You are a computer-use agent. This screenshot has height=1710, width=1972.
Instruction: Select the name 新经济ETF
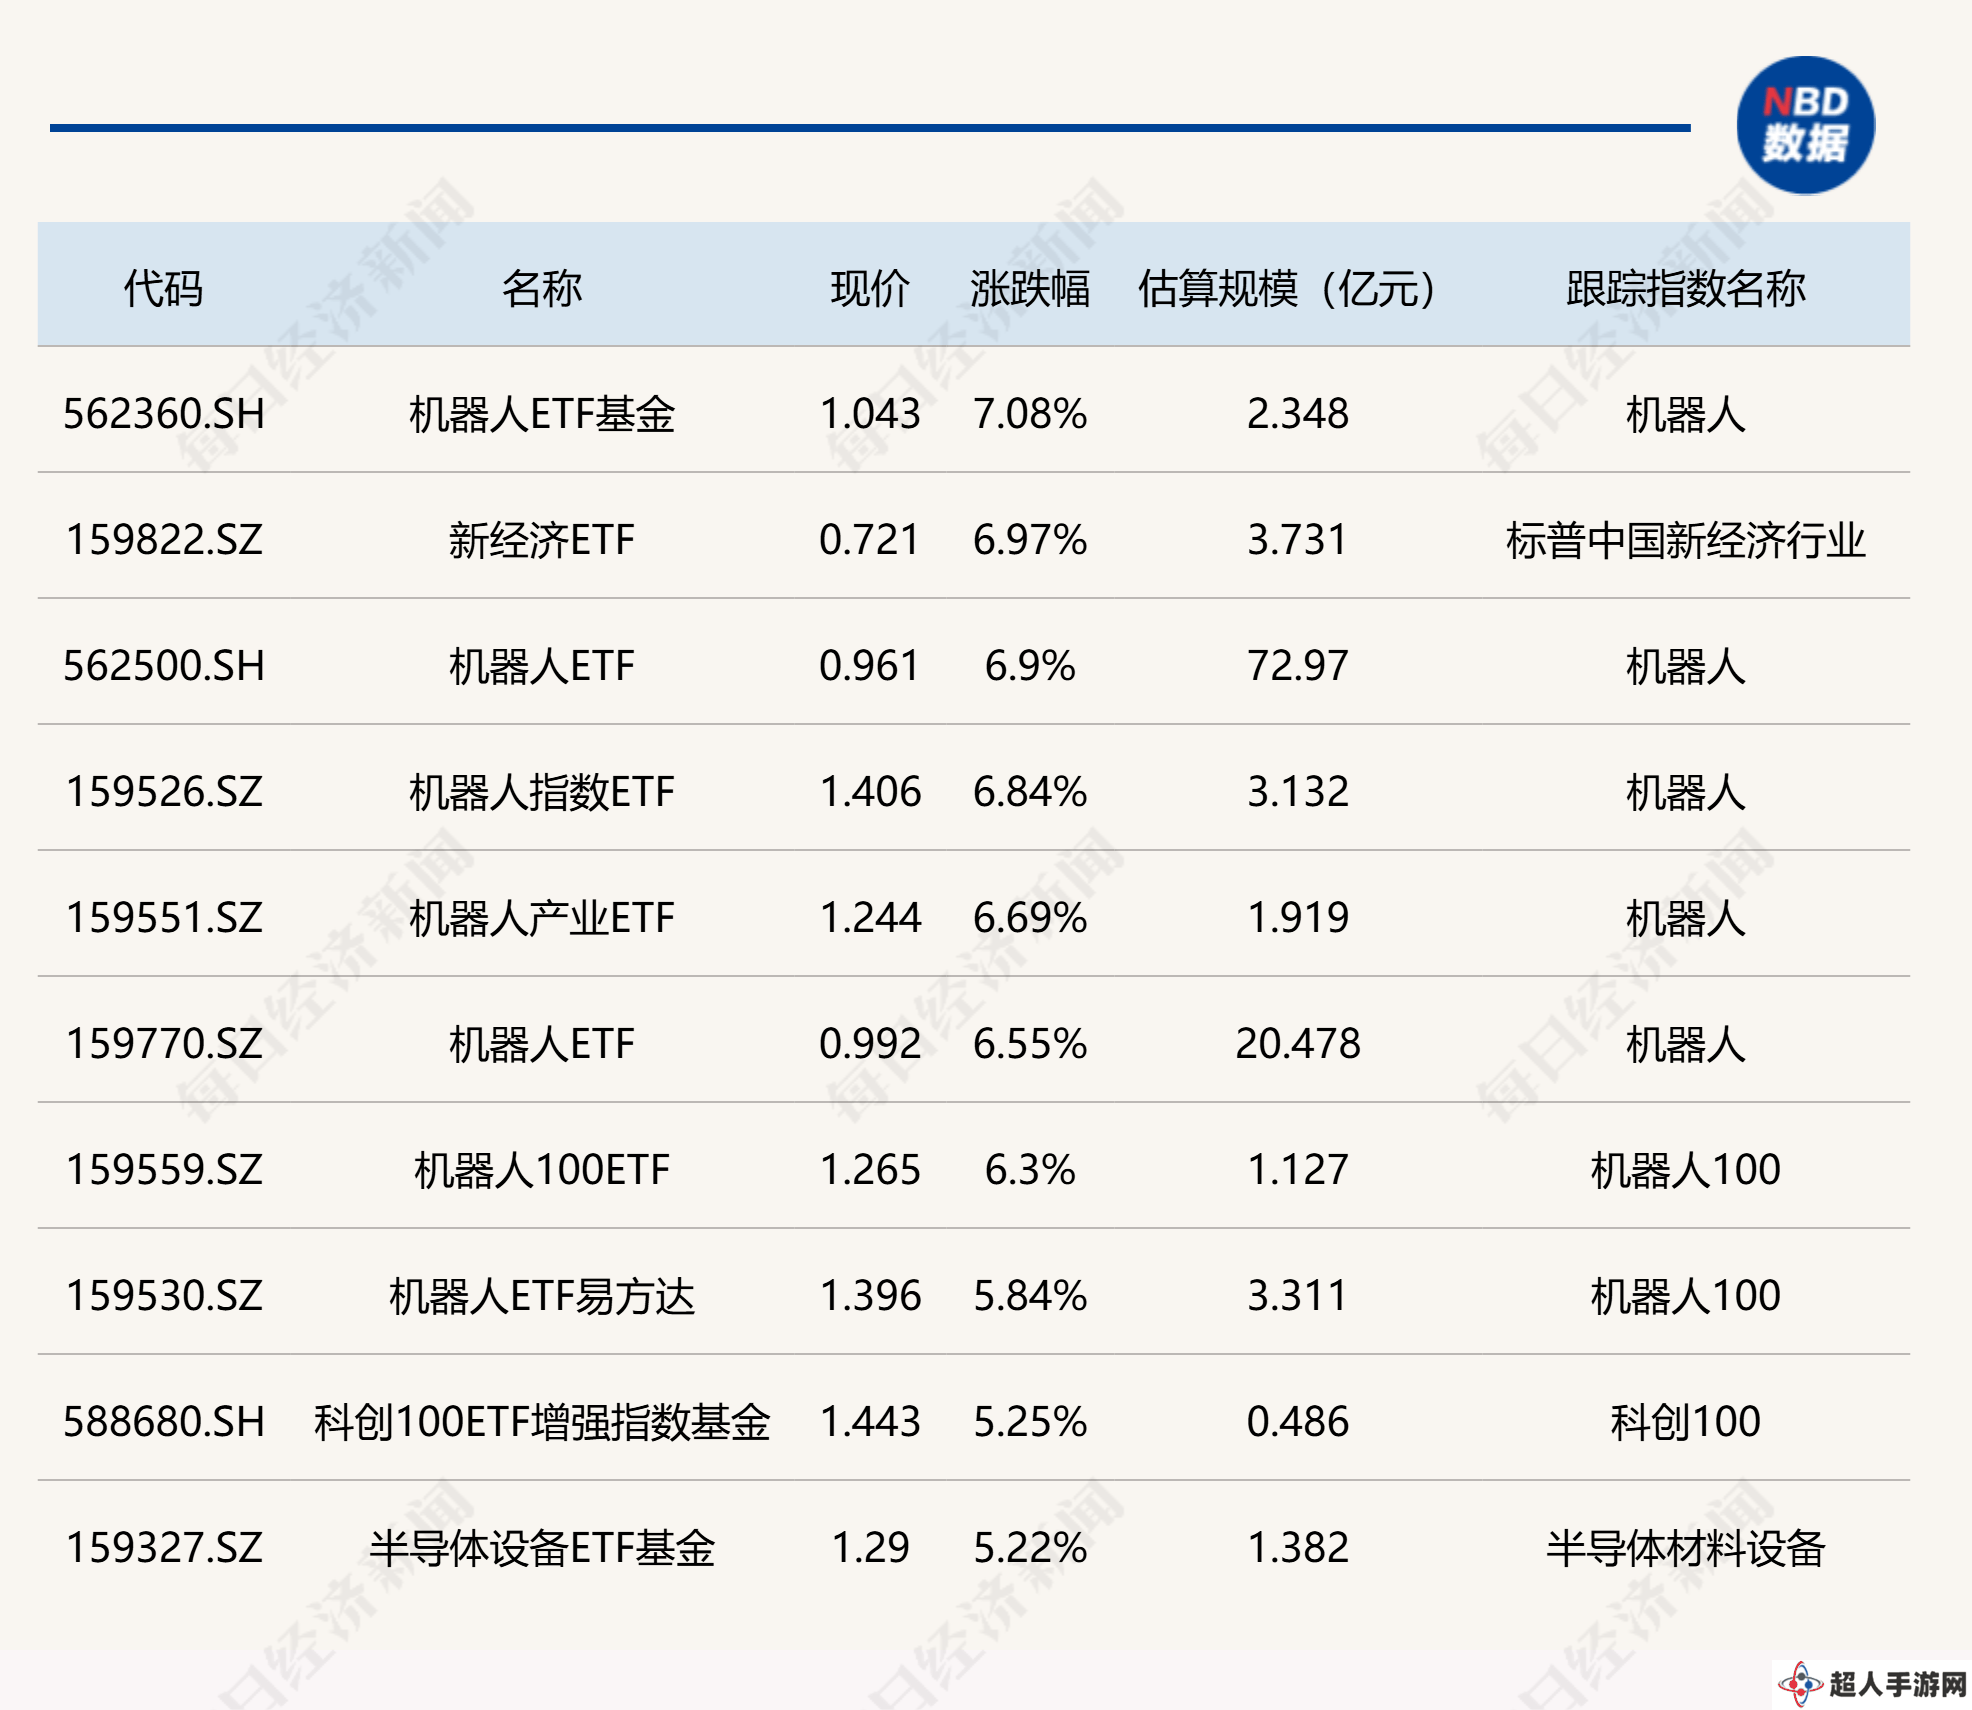542,540
